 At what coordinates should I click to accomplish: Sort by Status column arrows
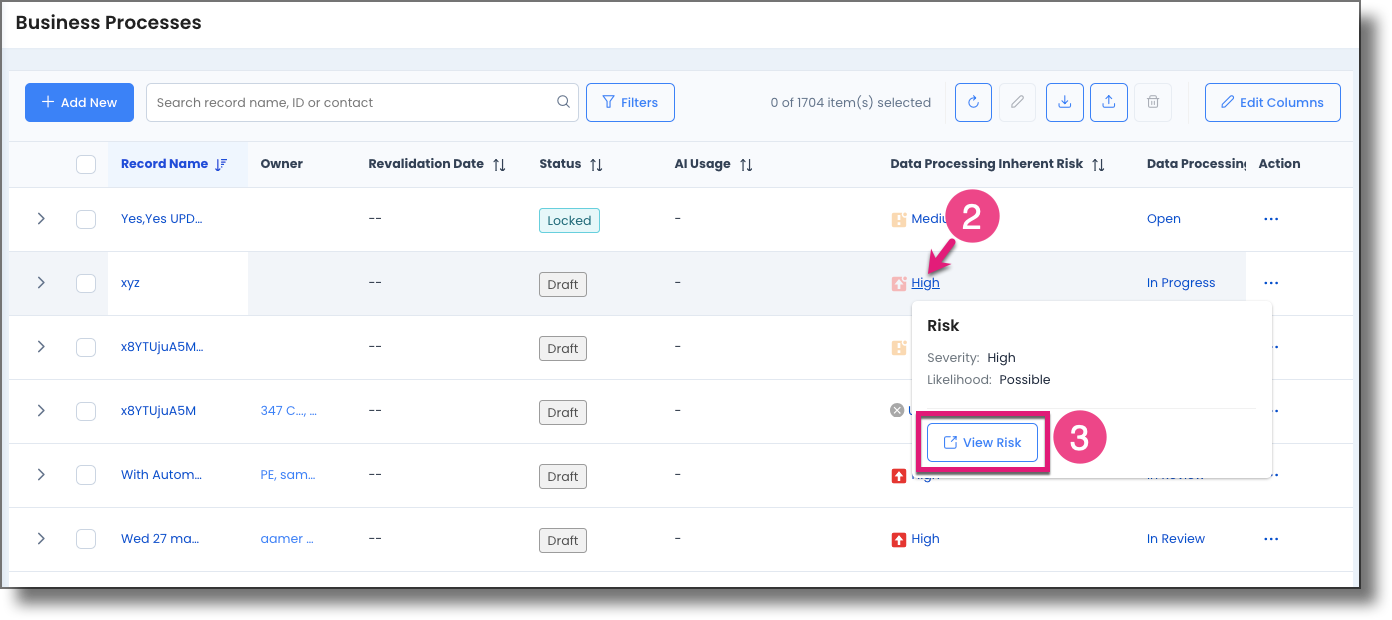click(x=596, y=164)
